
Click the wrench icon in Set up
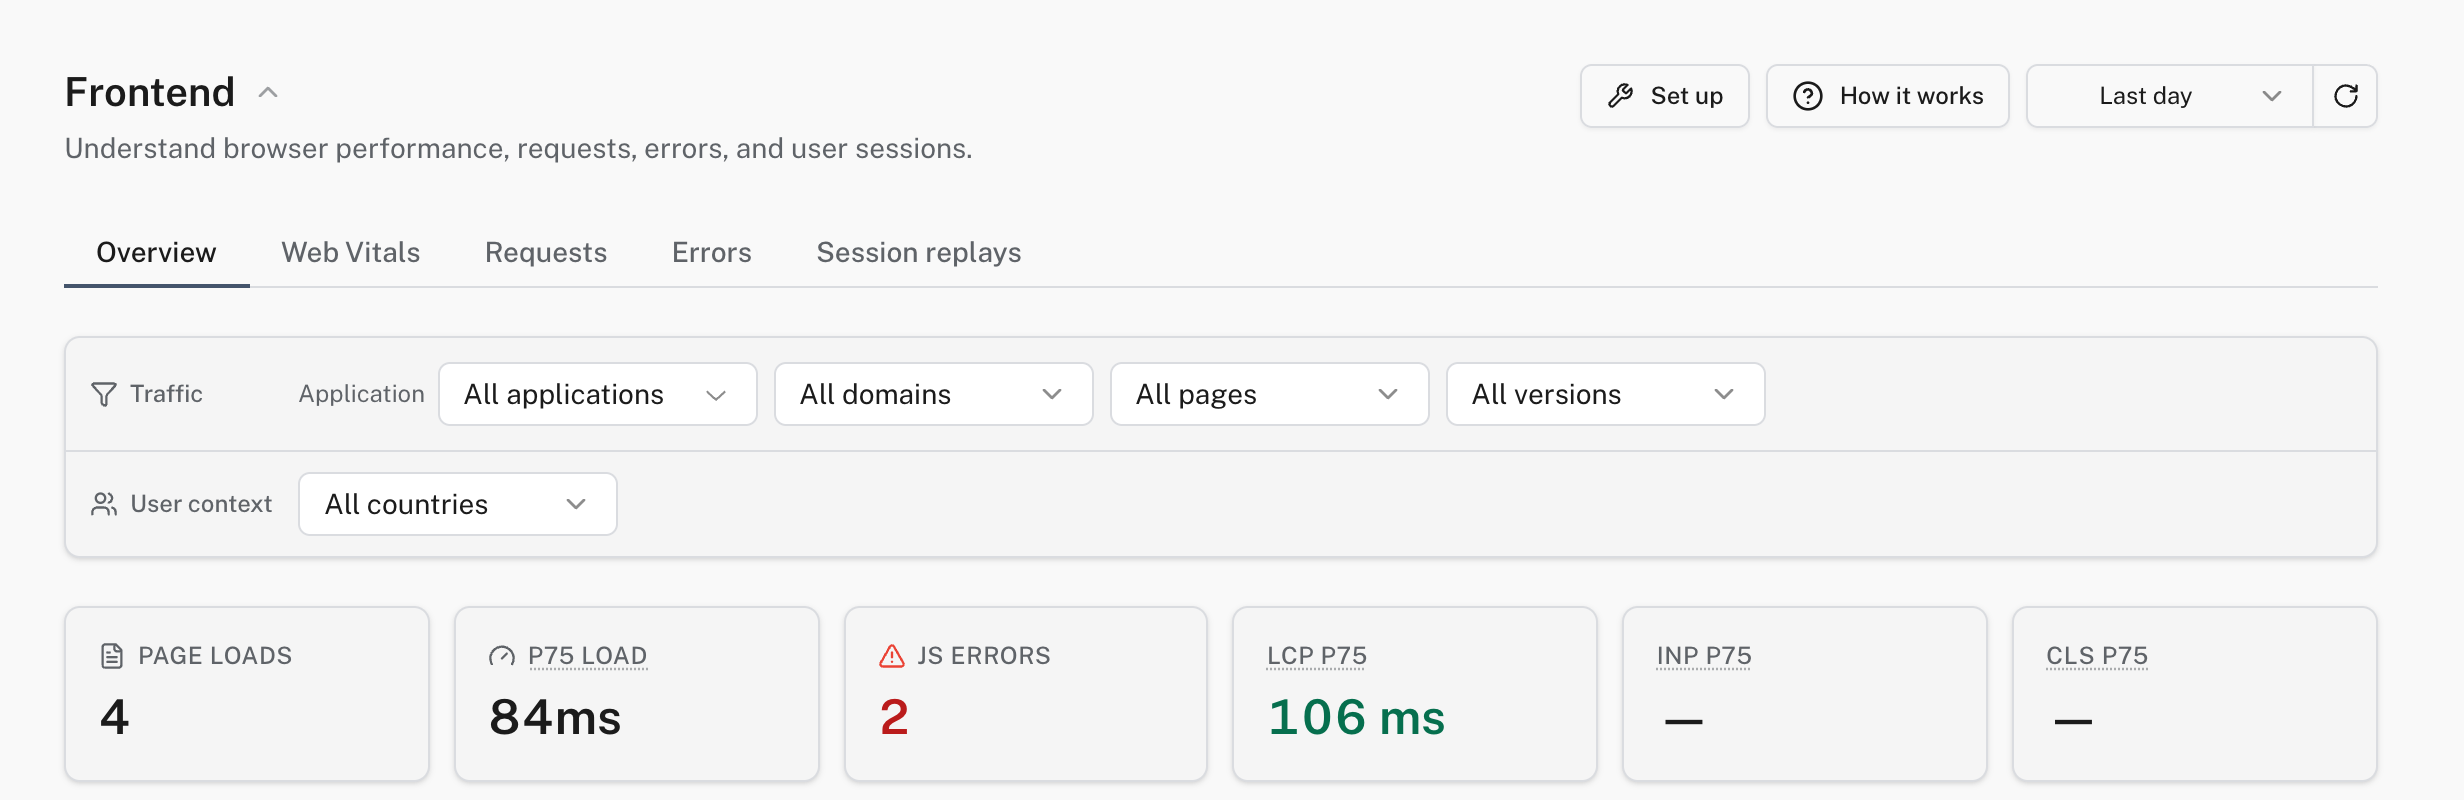point(1620,96)
